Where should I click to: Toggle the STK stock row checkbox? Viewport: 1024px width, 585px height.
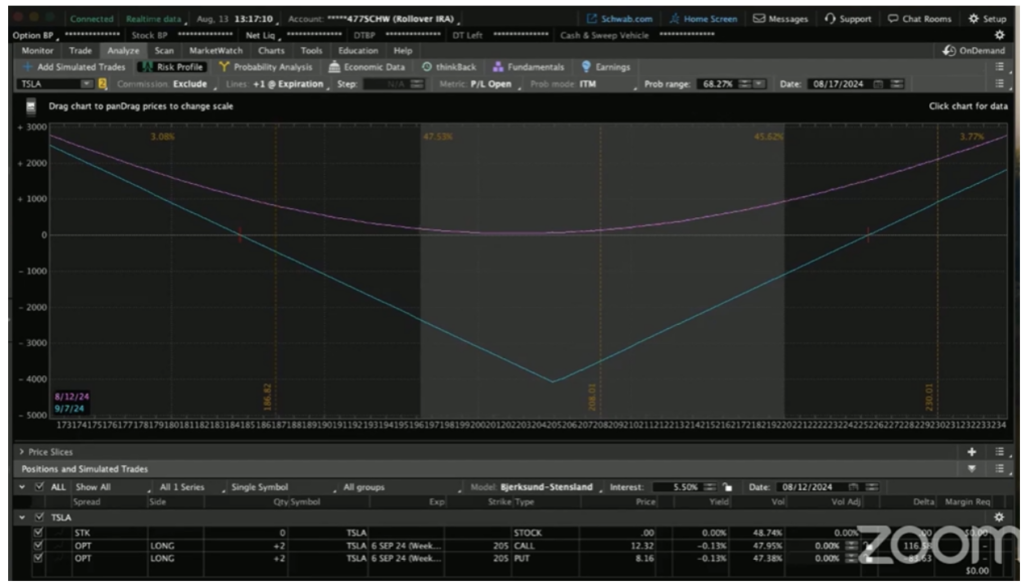coord(38,533)
